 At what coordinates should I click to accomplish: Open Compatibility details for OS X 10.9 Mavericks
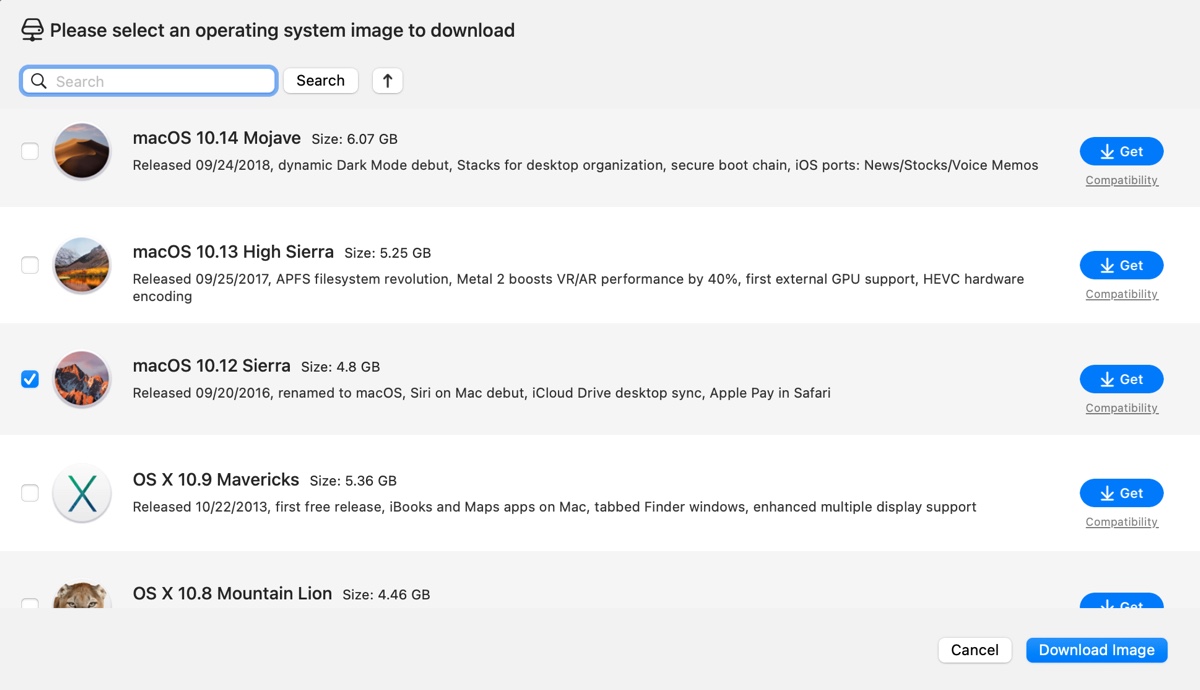[x=1121, y=521]
